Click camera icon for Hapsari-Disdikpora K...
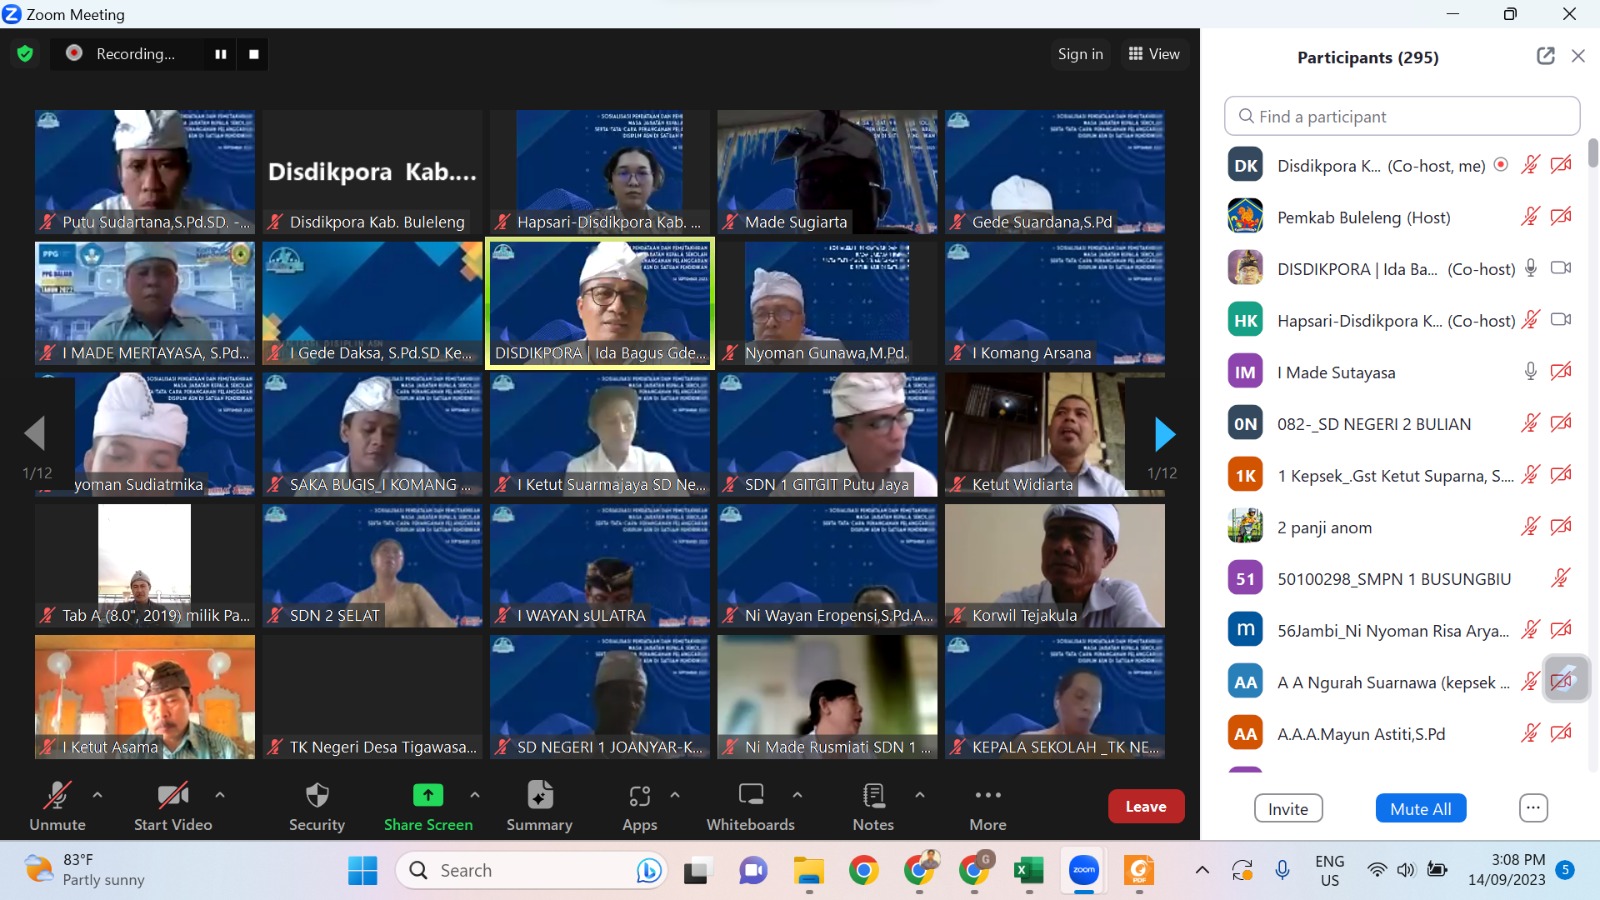This screenshot has height=900, width=1600. click(1561, 320)
